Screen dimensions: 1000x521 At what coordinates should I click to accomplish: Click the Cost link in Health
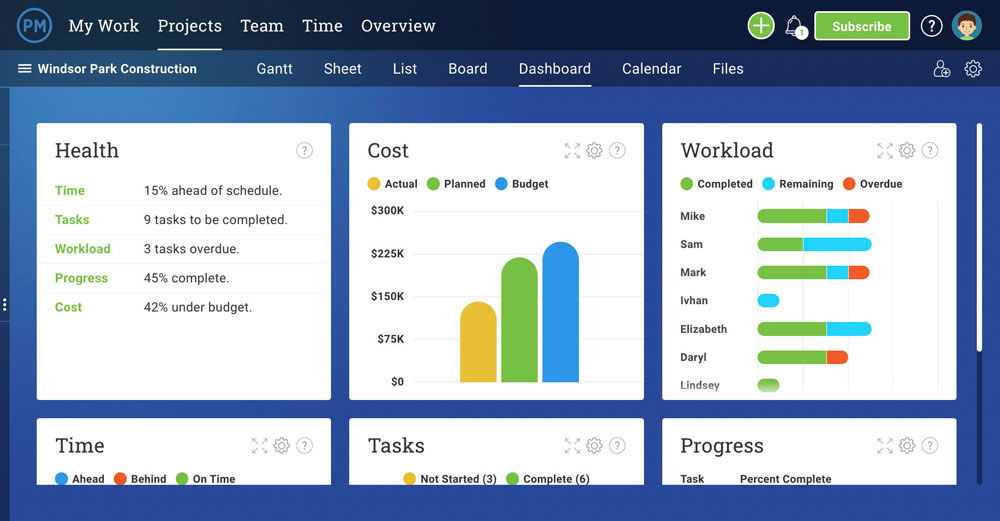(68, 307)
